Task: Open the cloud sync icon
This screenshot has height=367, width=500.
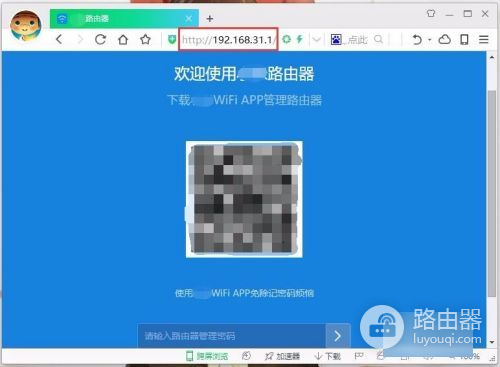Action: pos(444,39)
